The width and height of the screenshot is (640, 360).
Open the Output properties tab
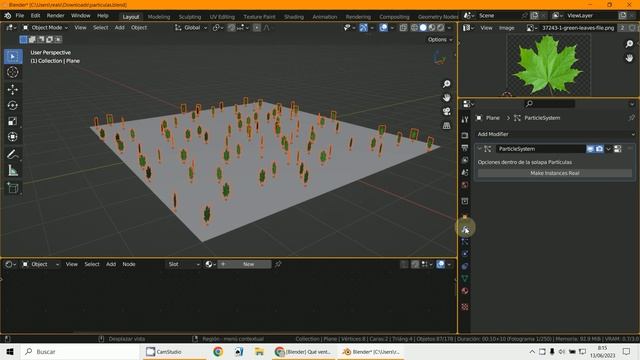(465, 148)
